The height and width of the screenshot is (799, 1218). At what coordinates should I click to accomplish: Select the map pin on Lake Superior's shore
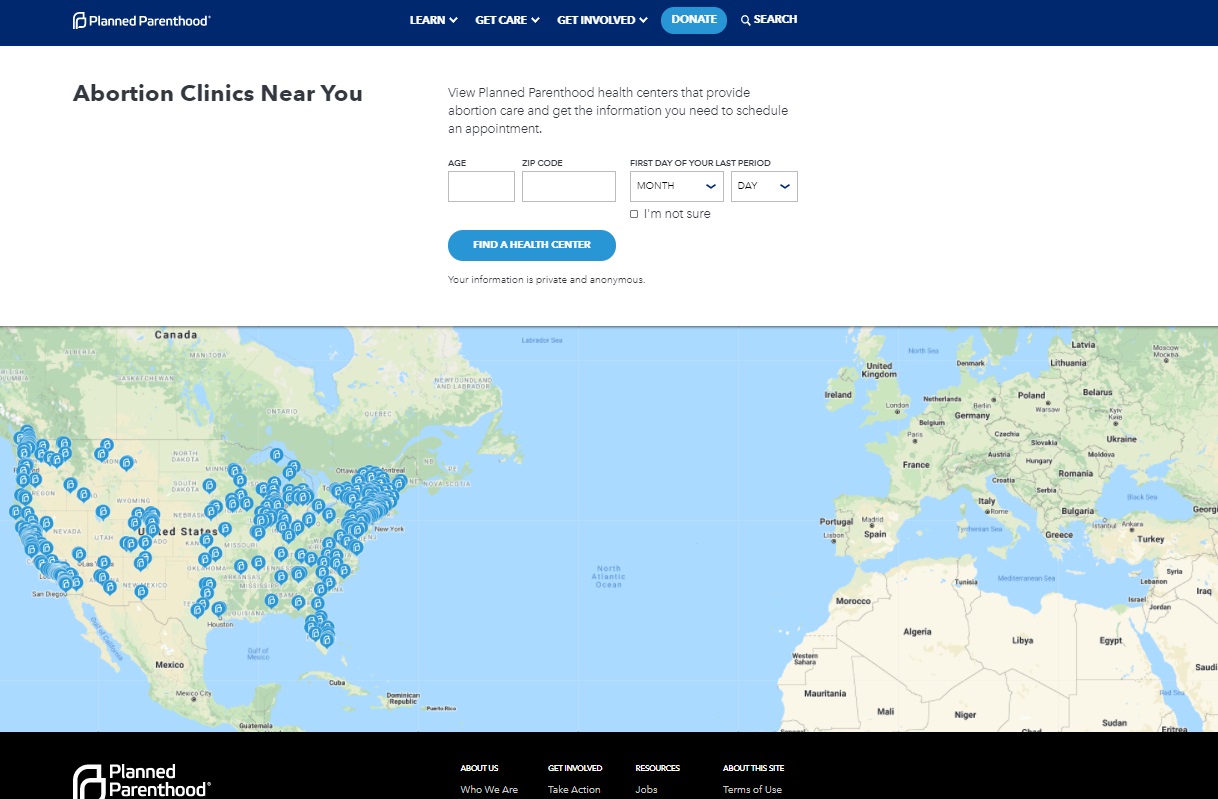coord(277,455)
